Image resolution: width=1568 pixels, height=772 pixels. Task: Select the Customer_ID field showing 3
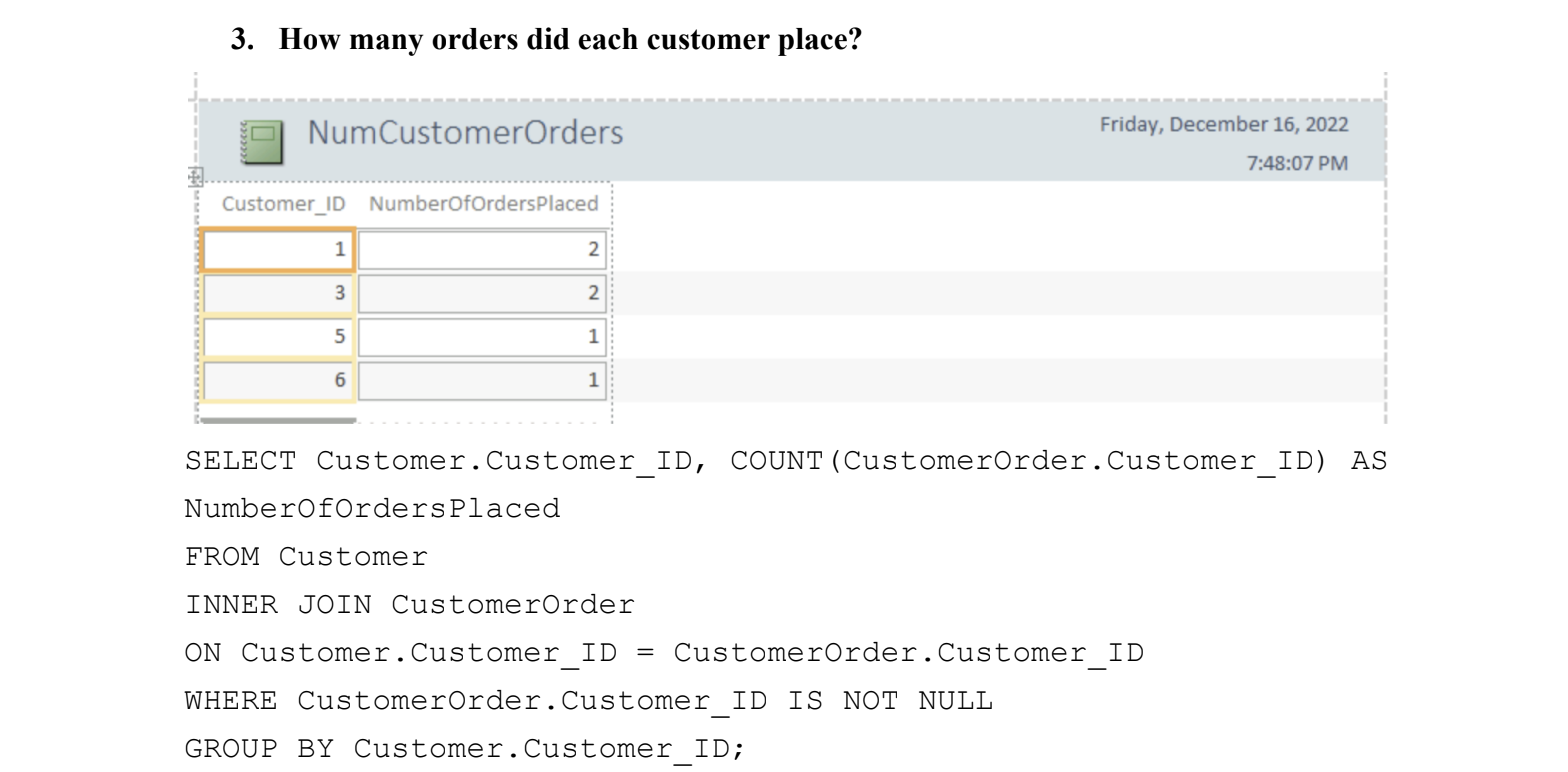(x=277, y=294)
